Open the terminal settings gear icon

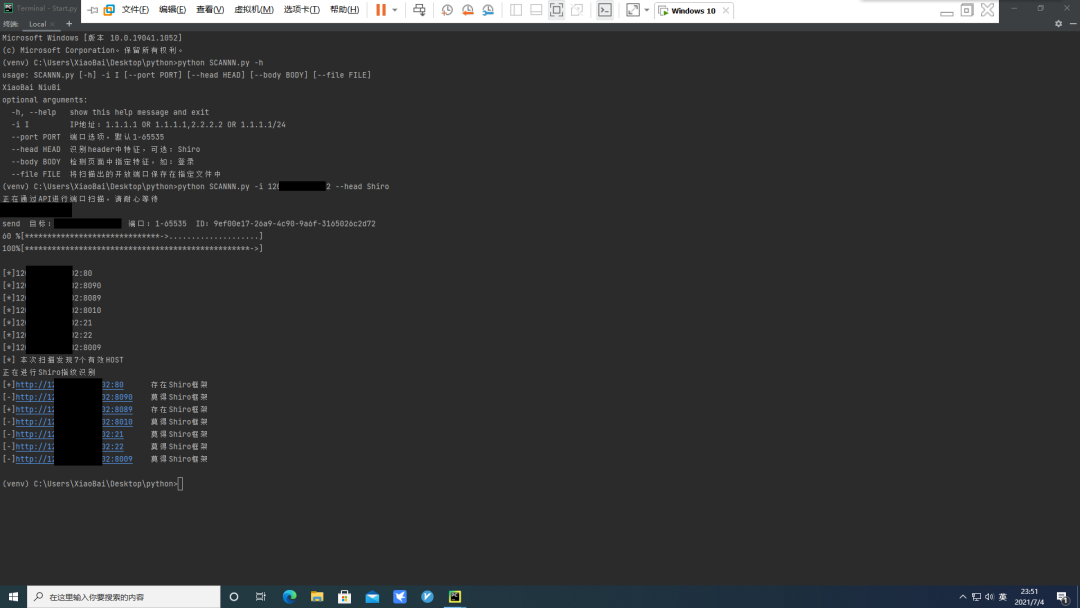click(x=1058, y=24)
